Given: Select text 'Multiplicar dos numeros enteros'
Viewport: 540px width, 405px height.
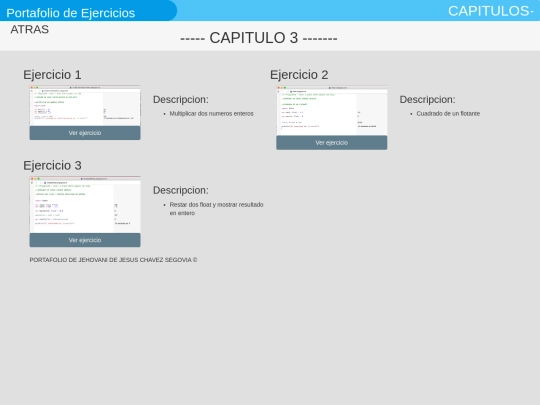Looking at the screenshot, I should 211,114.
